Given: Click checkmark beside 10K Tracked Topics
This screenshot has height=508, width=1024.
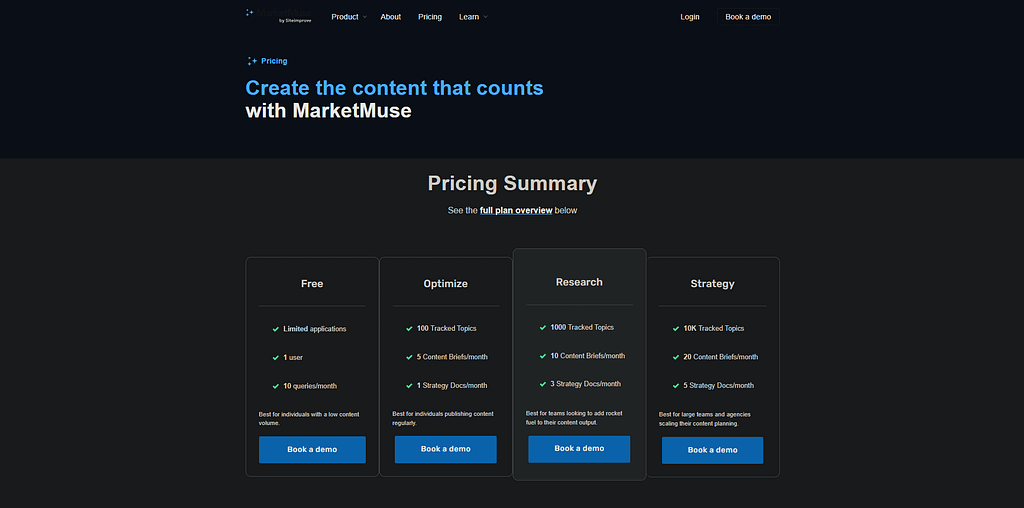Looking at the screenshot, I should (676, 329).
